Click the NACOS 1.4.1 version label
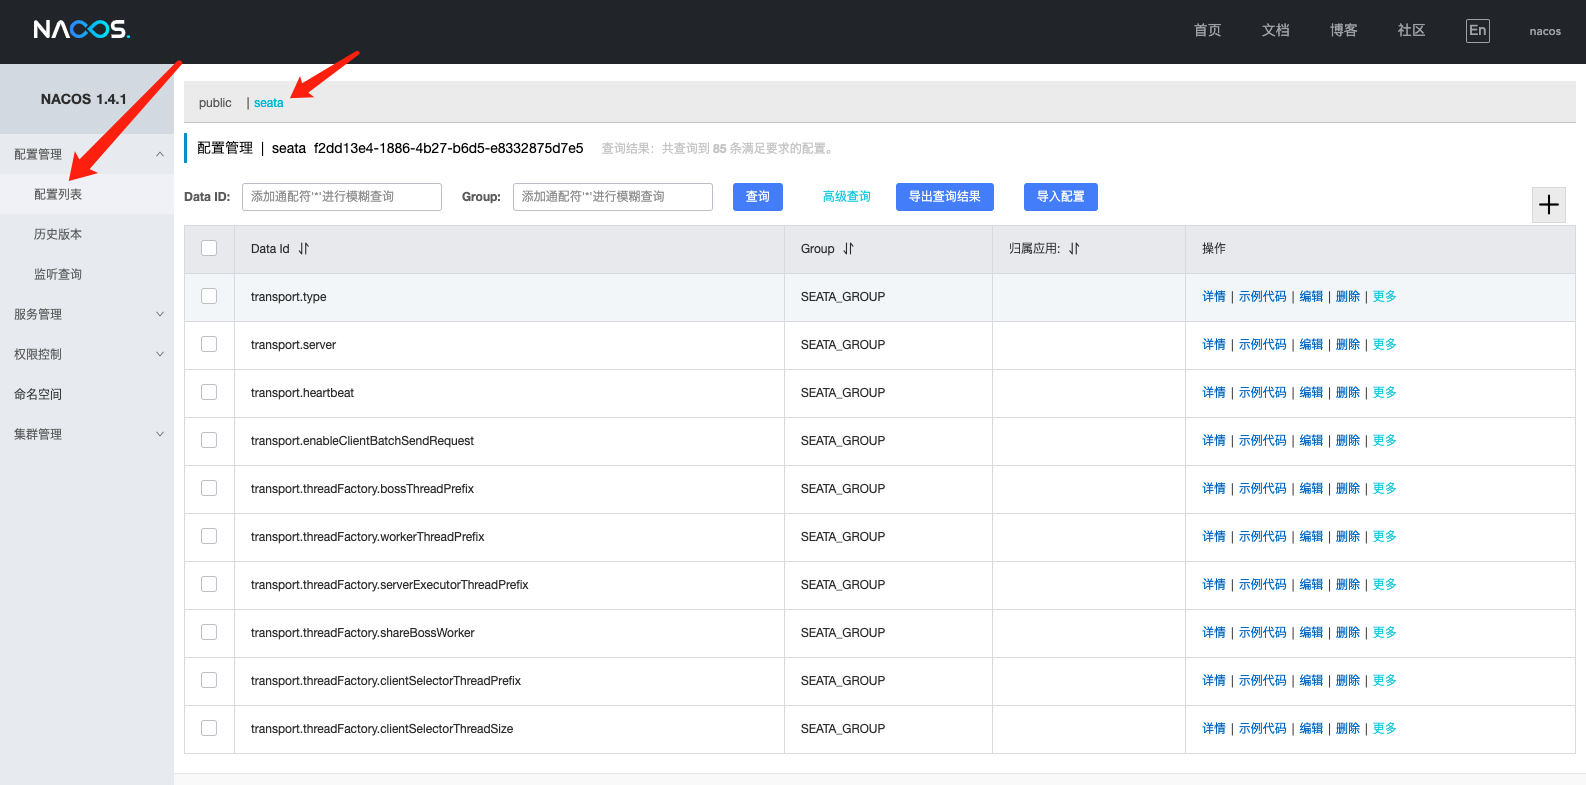The image size is (1586, 785). (x=84, y=99)
